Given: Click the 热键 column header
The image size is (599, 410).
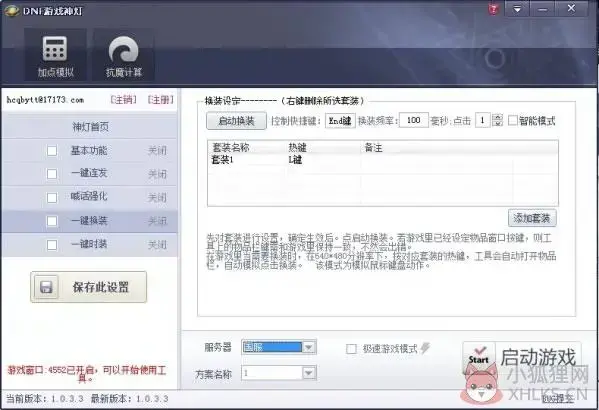Looking at the screenshot, I should point(297,147).
